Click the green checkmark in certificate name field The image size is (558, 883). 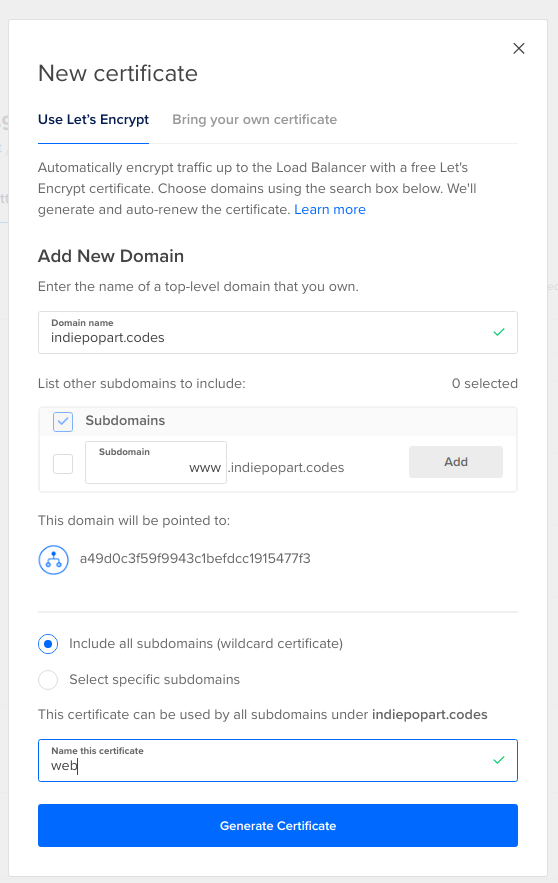499,760
